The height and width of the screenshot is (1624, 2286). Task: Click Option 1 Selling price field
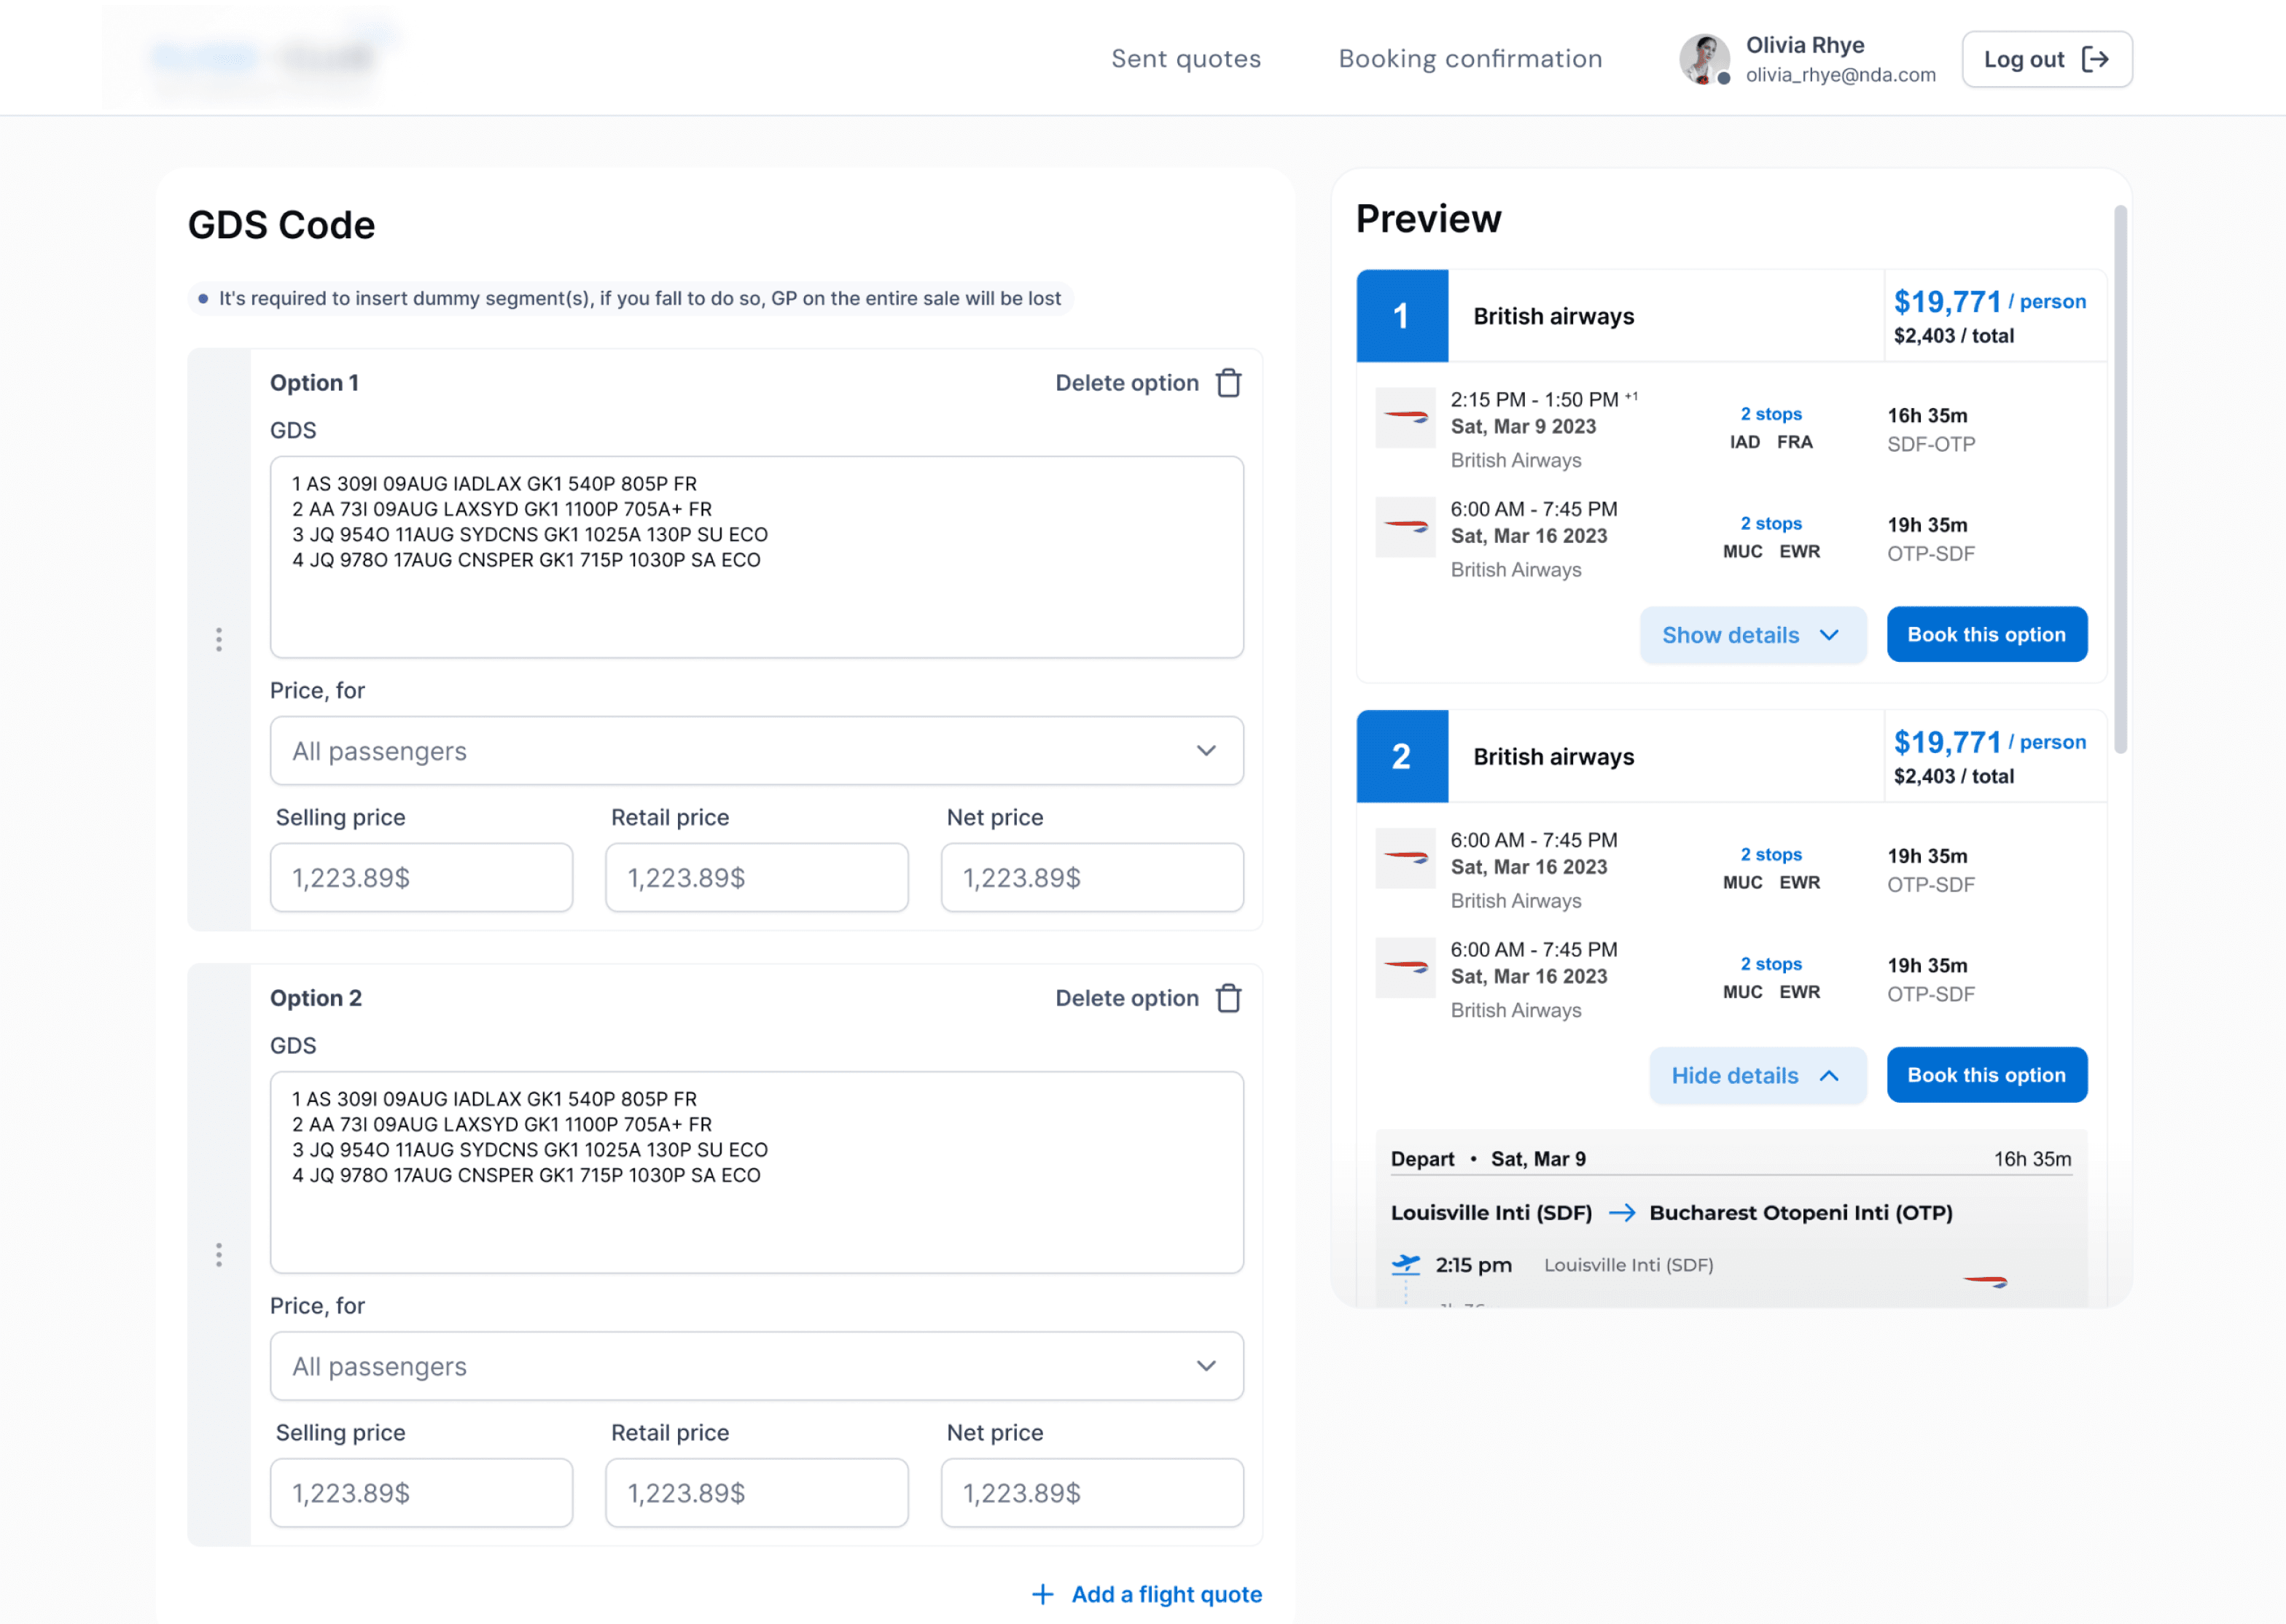point(421,878)
